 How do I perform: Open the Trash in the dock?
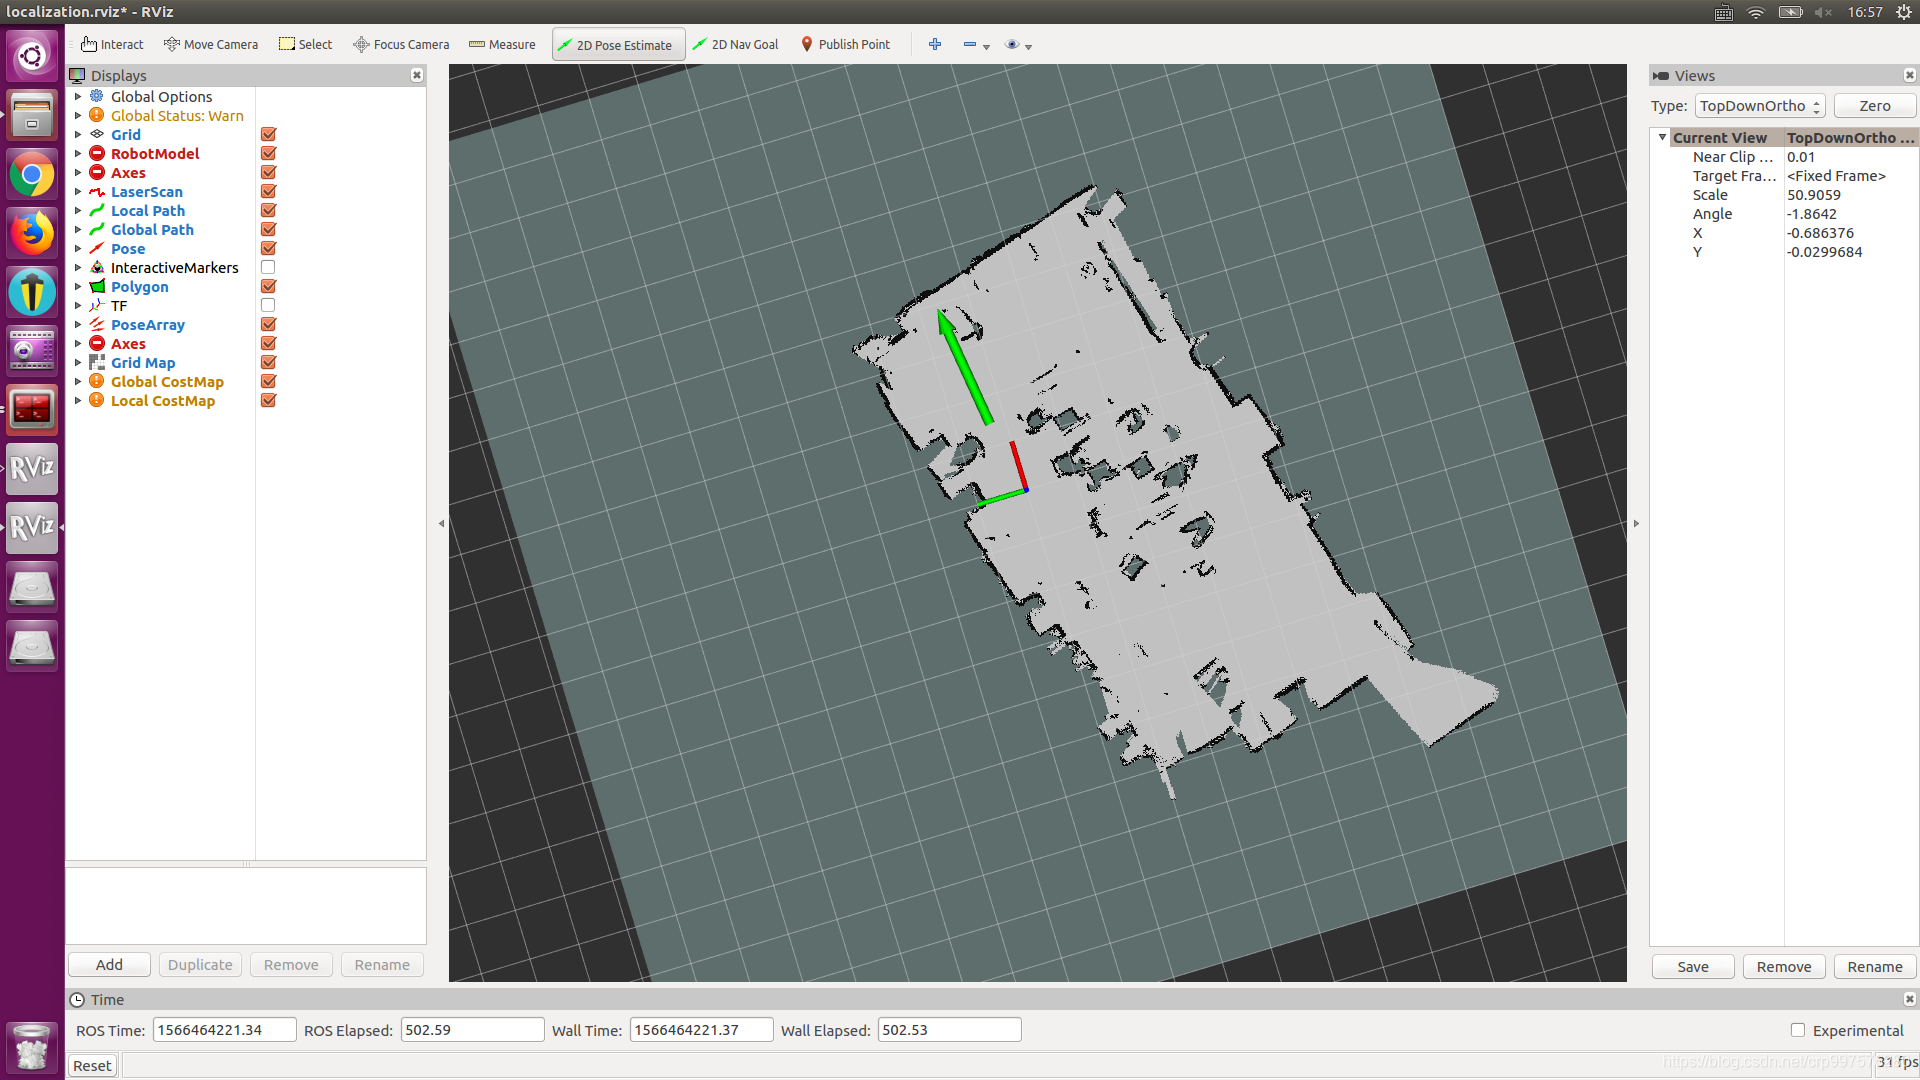click(x=32, y=1047)
